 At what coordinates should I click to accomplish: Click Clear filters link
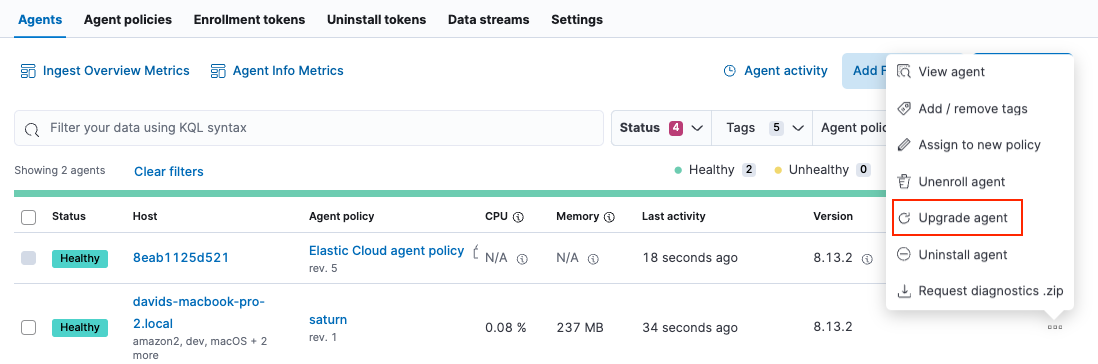pos(169,172)
